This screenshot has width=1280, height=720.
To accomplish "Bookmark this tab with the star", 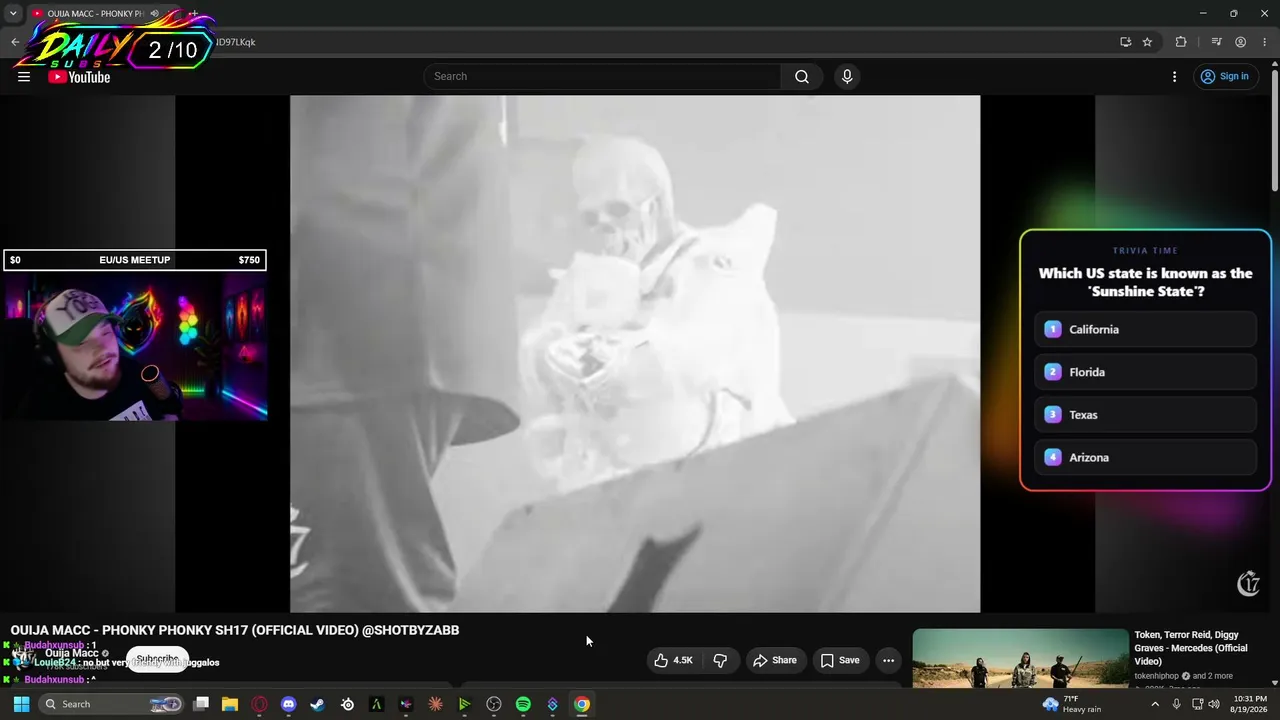I will [1147, 42].
